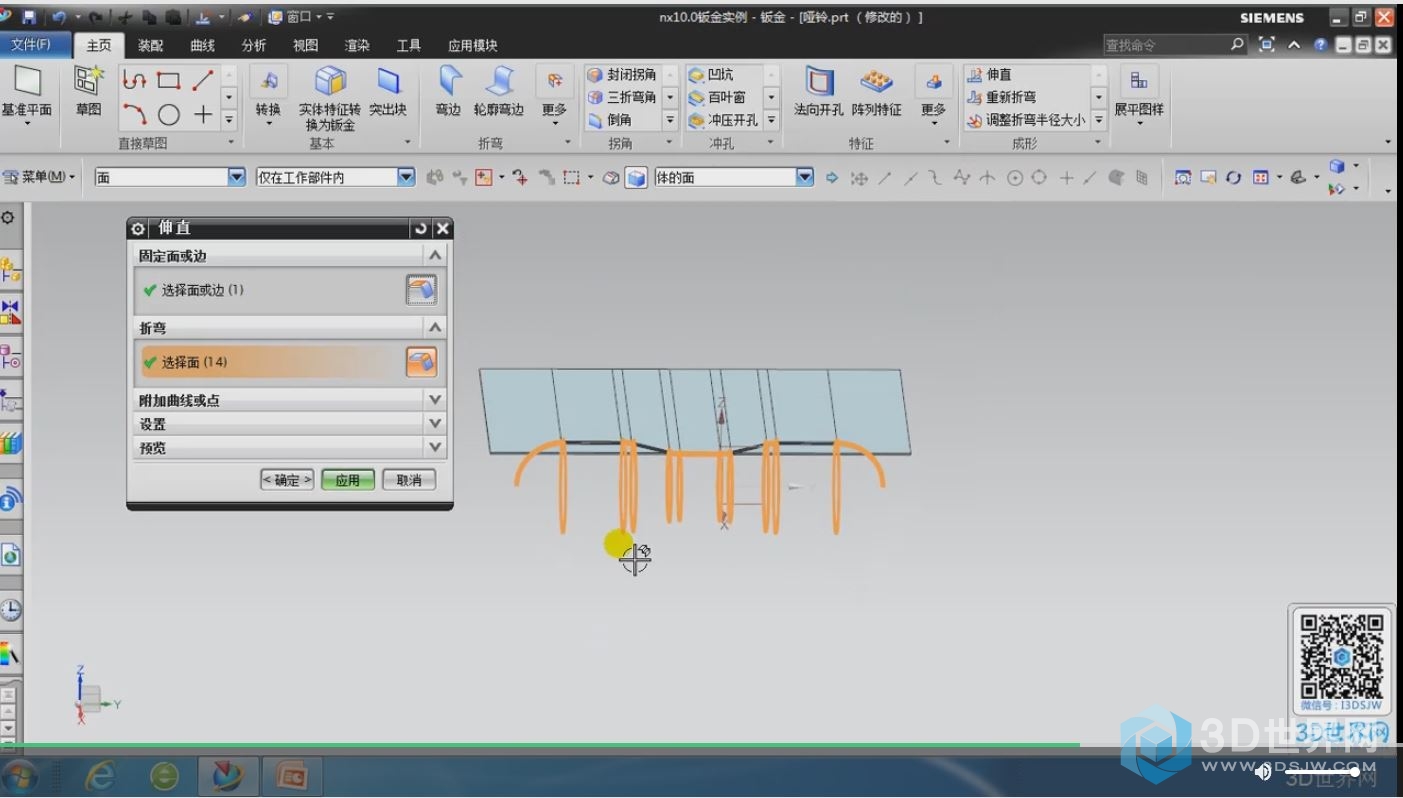The width and height of the screenshot is (1403, 798).
Task: Switch to the 分析 ribbon tab
Action: pyautogui.click(x=254, y=45)
